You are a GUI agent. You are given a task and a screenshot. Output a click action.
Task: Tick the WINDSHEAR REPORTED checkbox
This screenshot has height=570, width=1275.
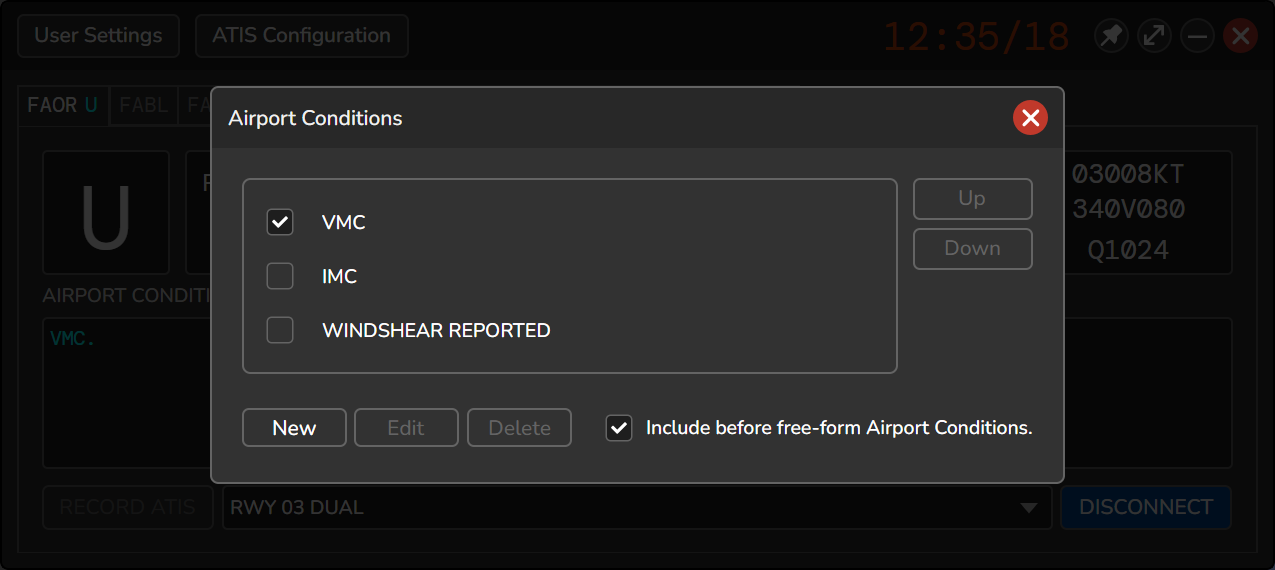[x=280, y=330]
